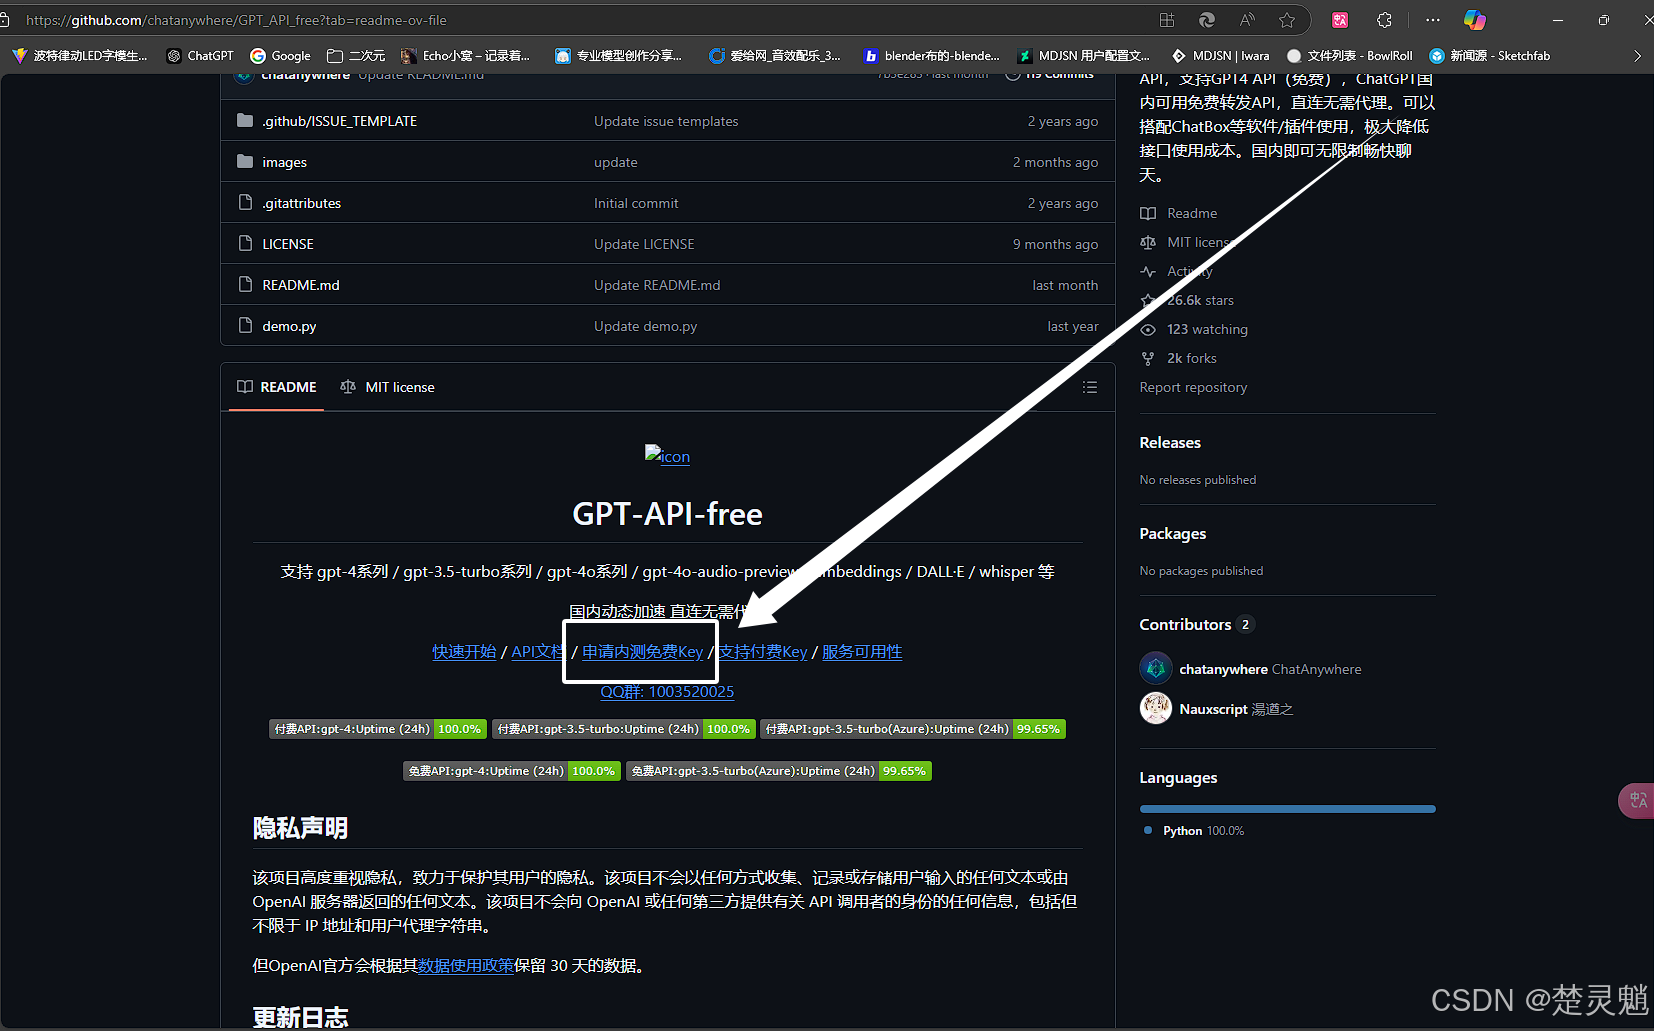Open the 服务可用性 link
1654x1031 pixels.
[862, 652]
